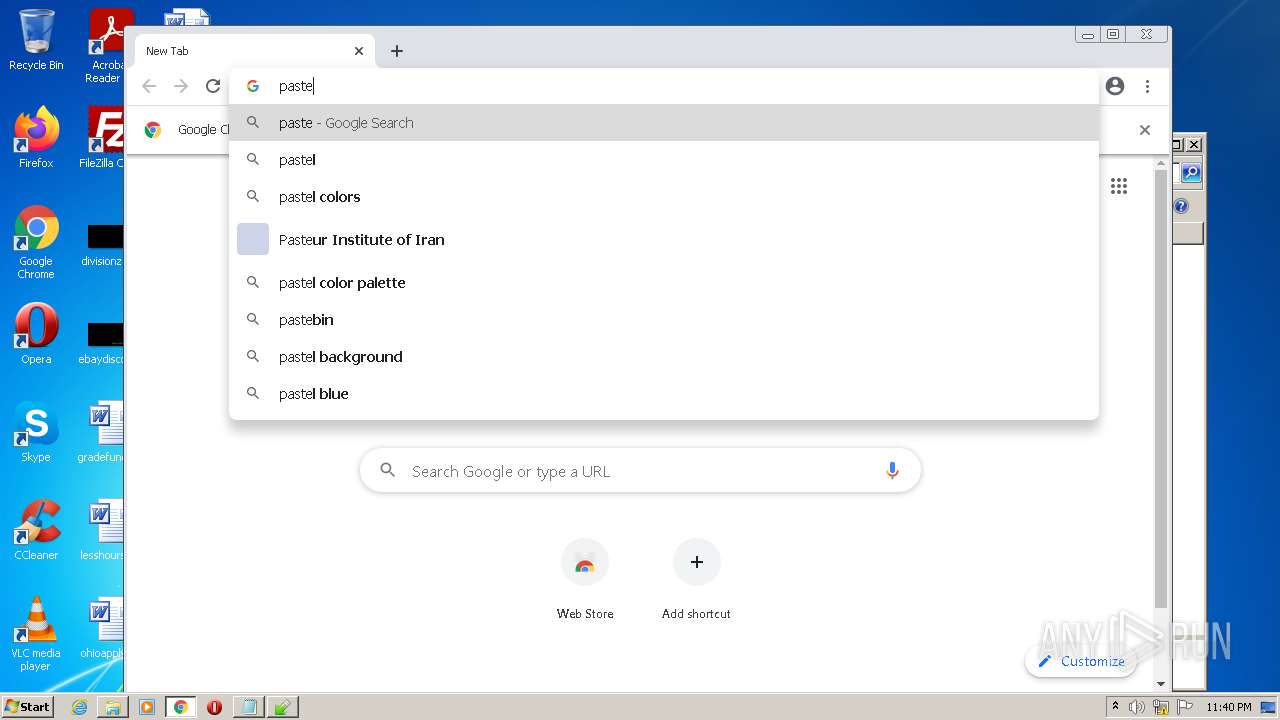Click the Action Center flag tray icon

(x=1183, y=707)
